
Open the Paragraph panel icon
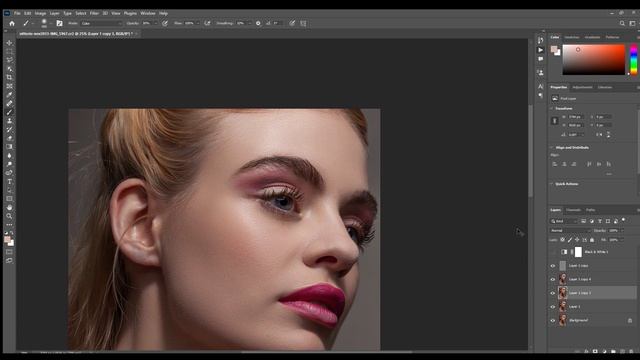(540, 96)
